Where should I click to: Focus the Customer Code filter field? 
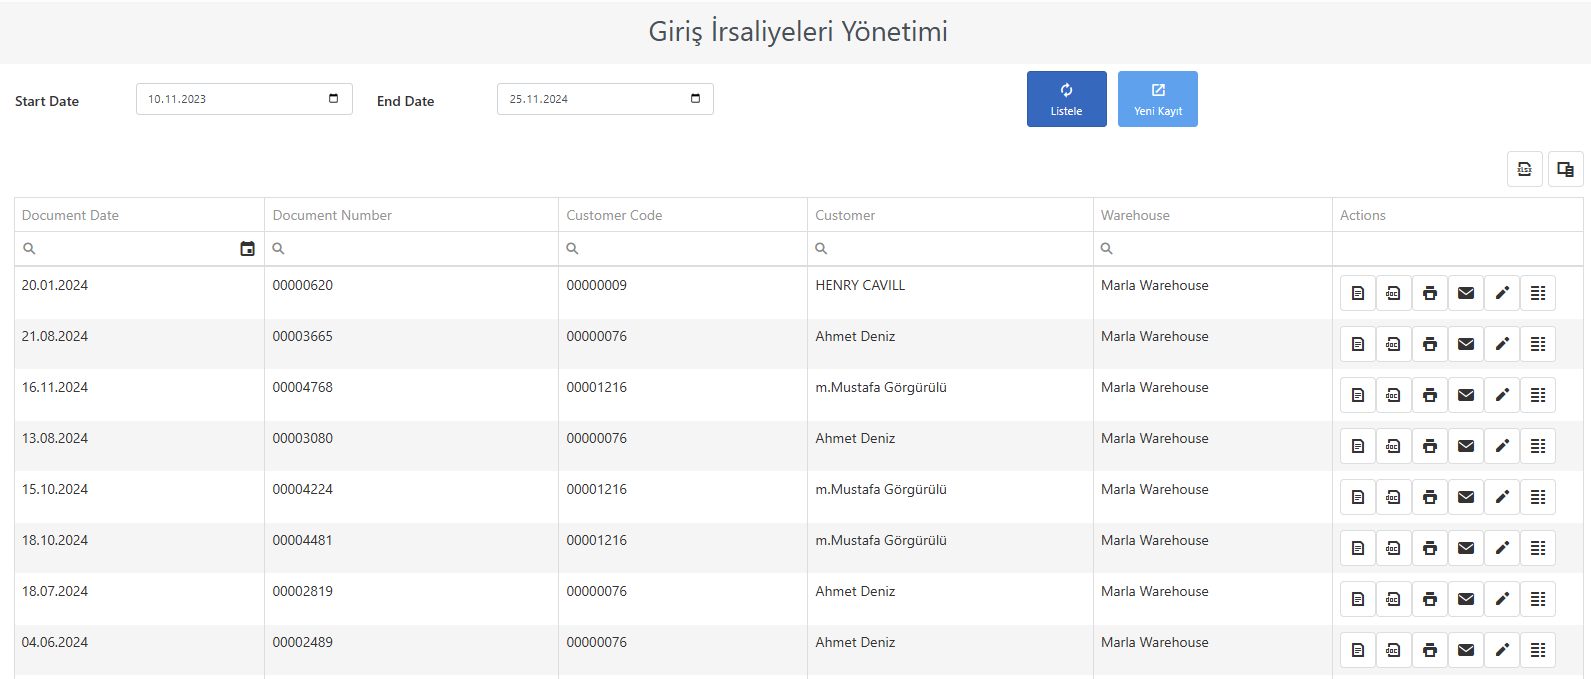coord(683,249)
